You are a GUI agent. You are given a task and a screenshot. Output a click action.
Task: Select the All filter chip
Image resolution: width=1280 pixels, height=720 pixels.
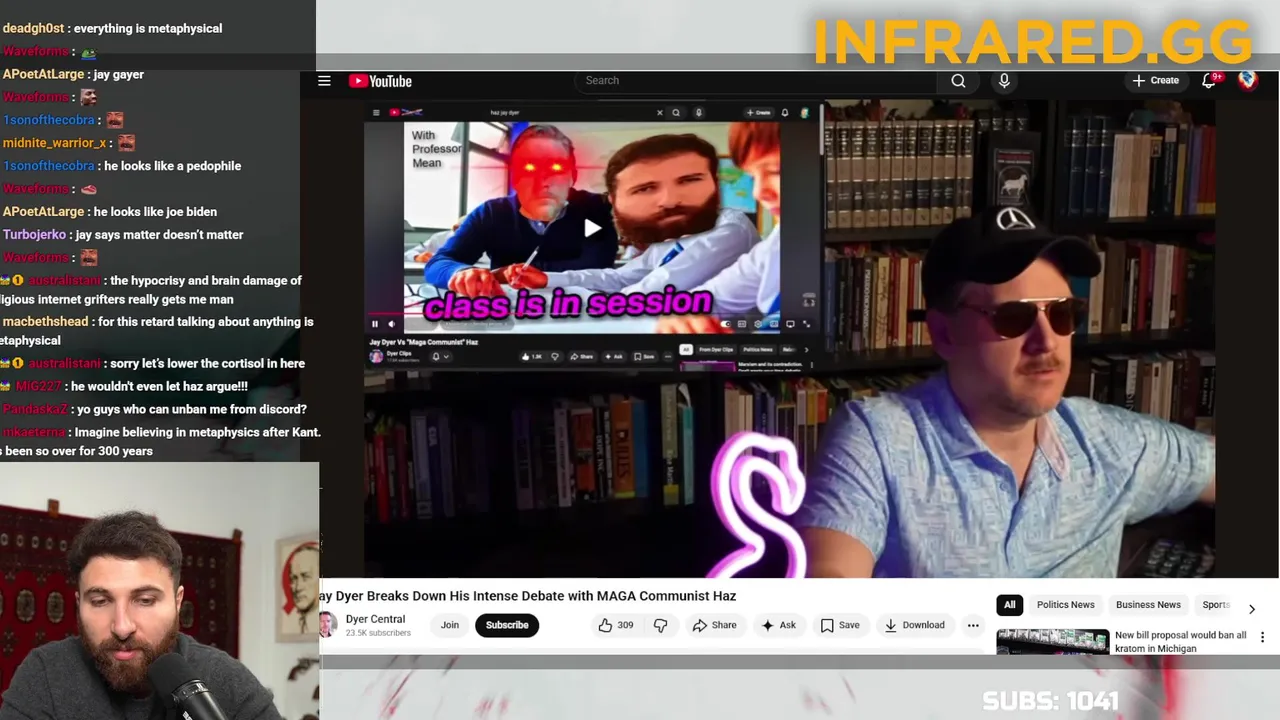coord(1010,605)
